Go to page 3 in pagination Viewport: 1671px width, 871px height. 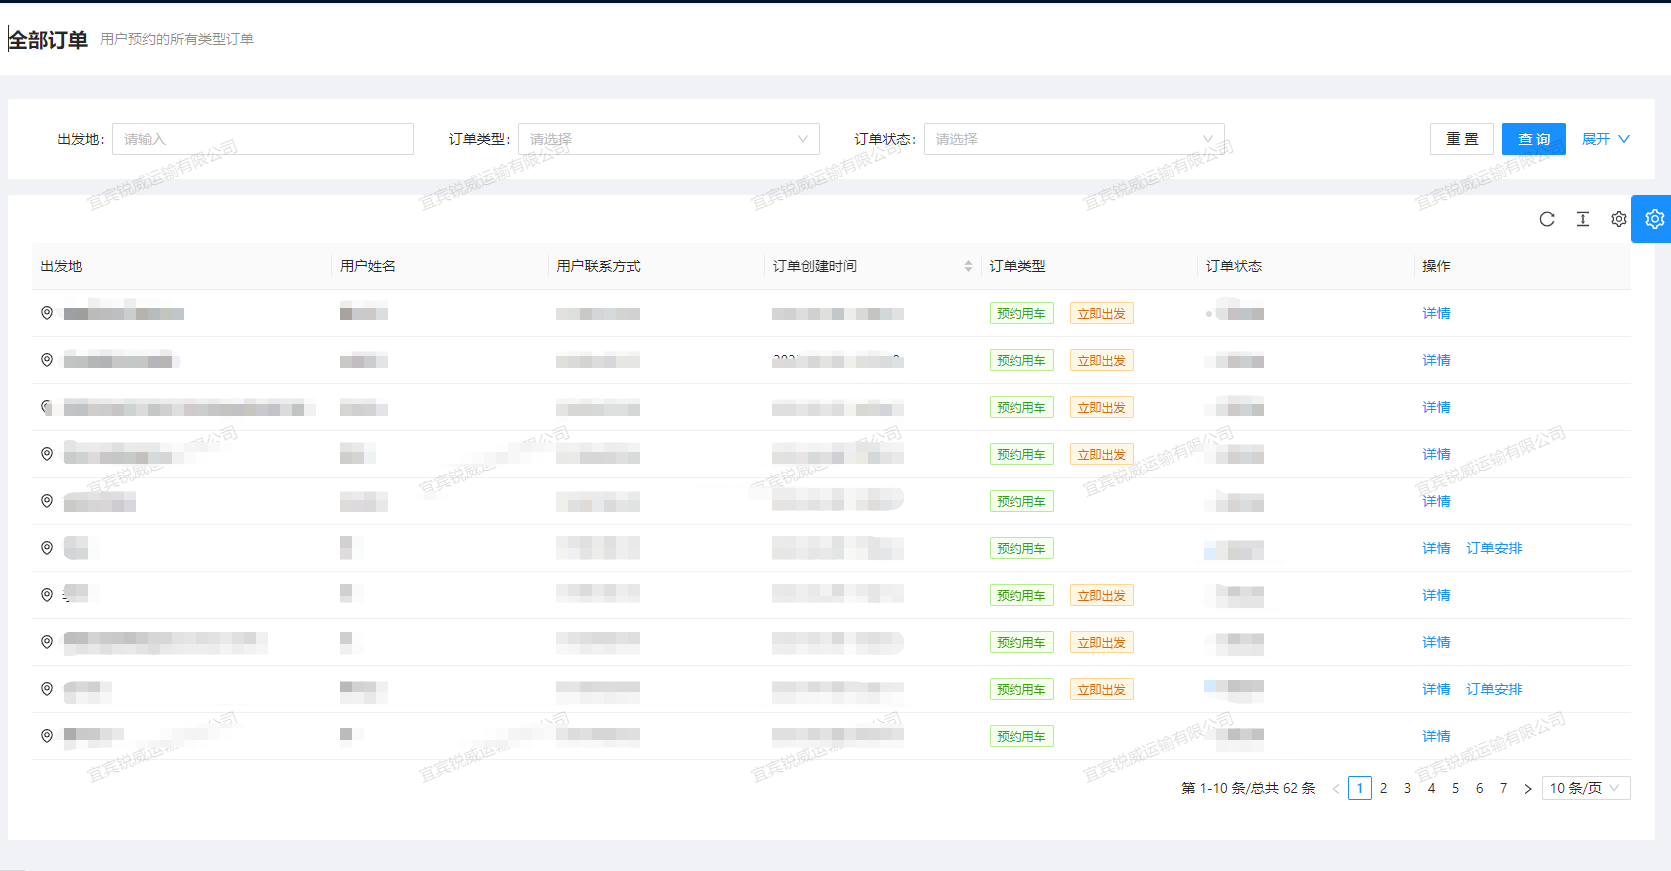[1408, 788]
